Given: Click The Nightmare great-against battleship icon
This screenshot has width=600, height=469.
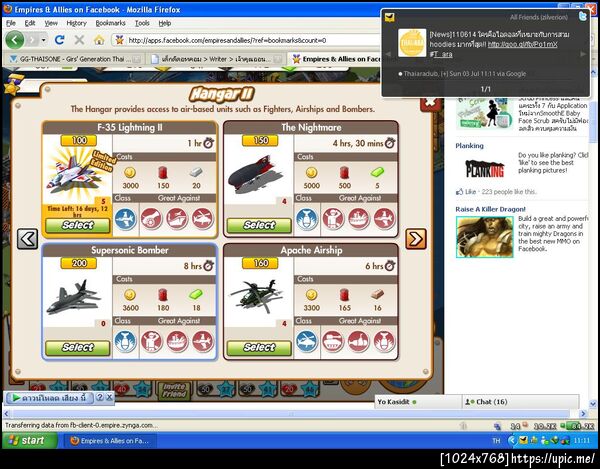Looking at the screenshot, I should pos(359,219).
